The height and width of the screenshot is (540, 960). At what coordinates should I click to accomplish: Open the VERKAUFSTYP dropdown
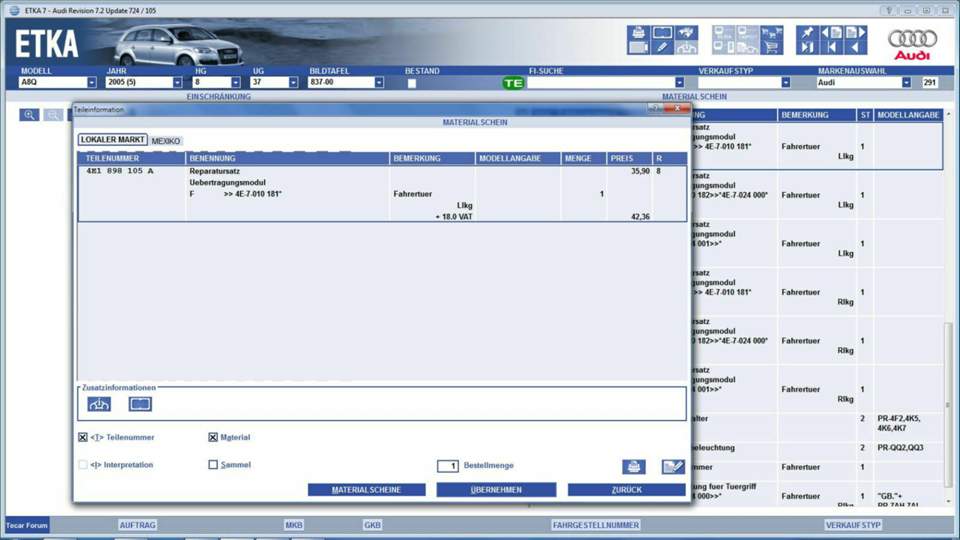click(x=786, y=82)
